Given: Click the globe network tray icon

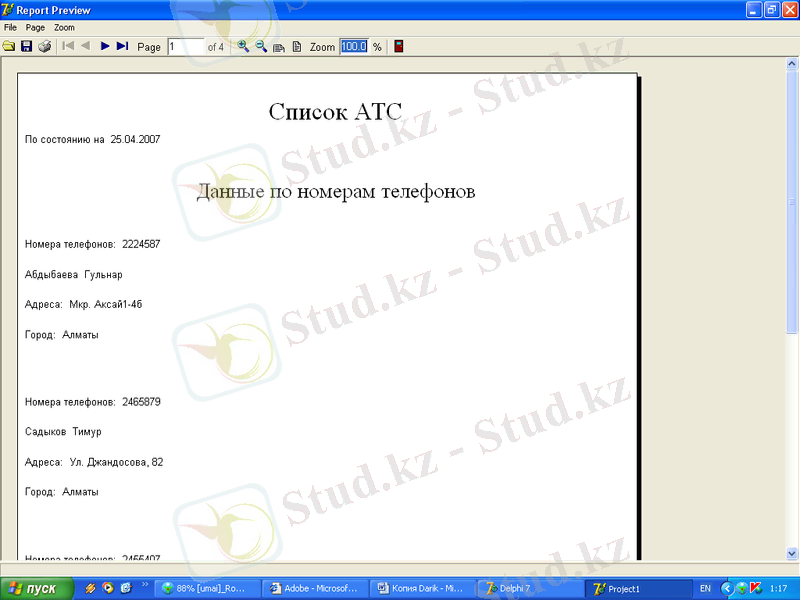Looking at the screenshot, I should 742,589.
